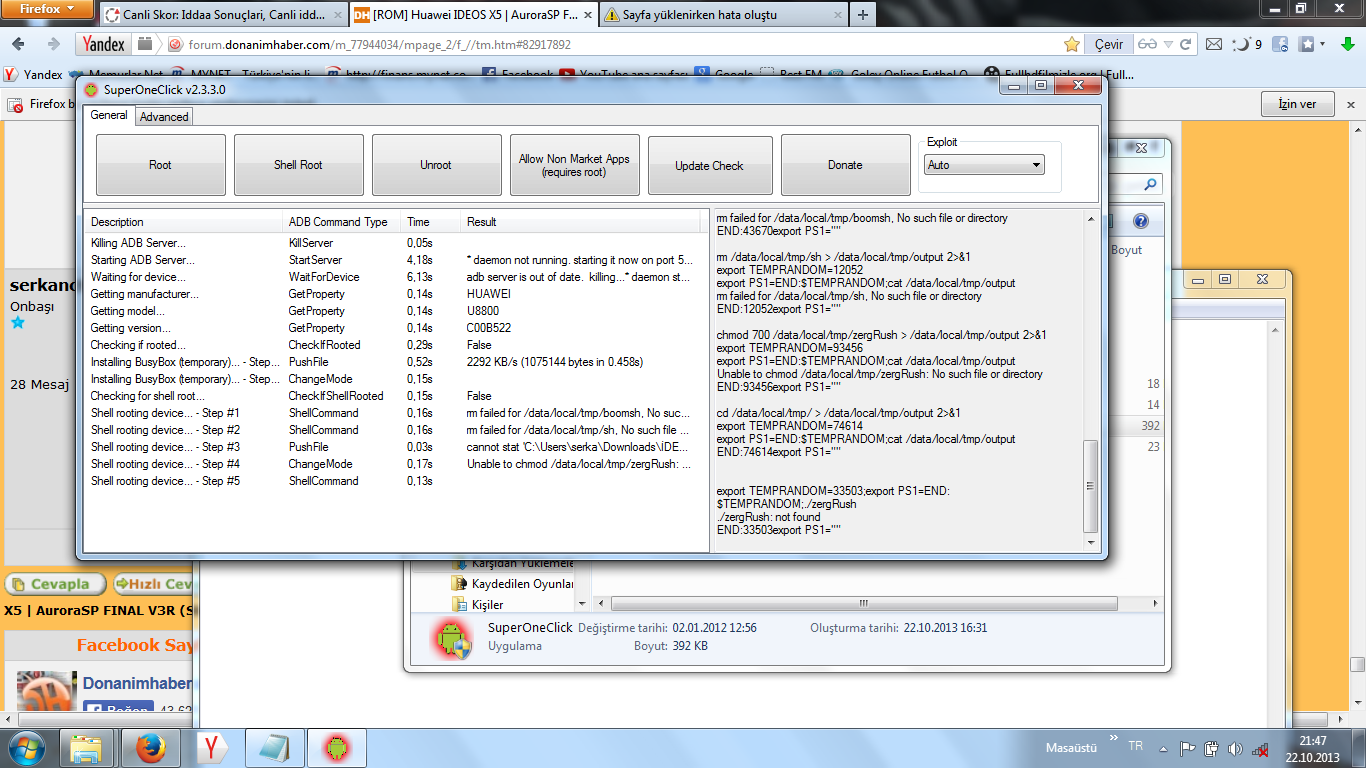1366x768 pixels.
Task: Open Windows Explorer from the taskbar
Action: coord(87,748)
